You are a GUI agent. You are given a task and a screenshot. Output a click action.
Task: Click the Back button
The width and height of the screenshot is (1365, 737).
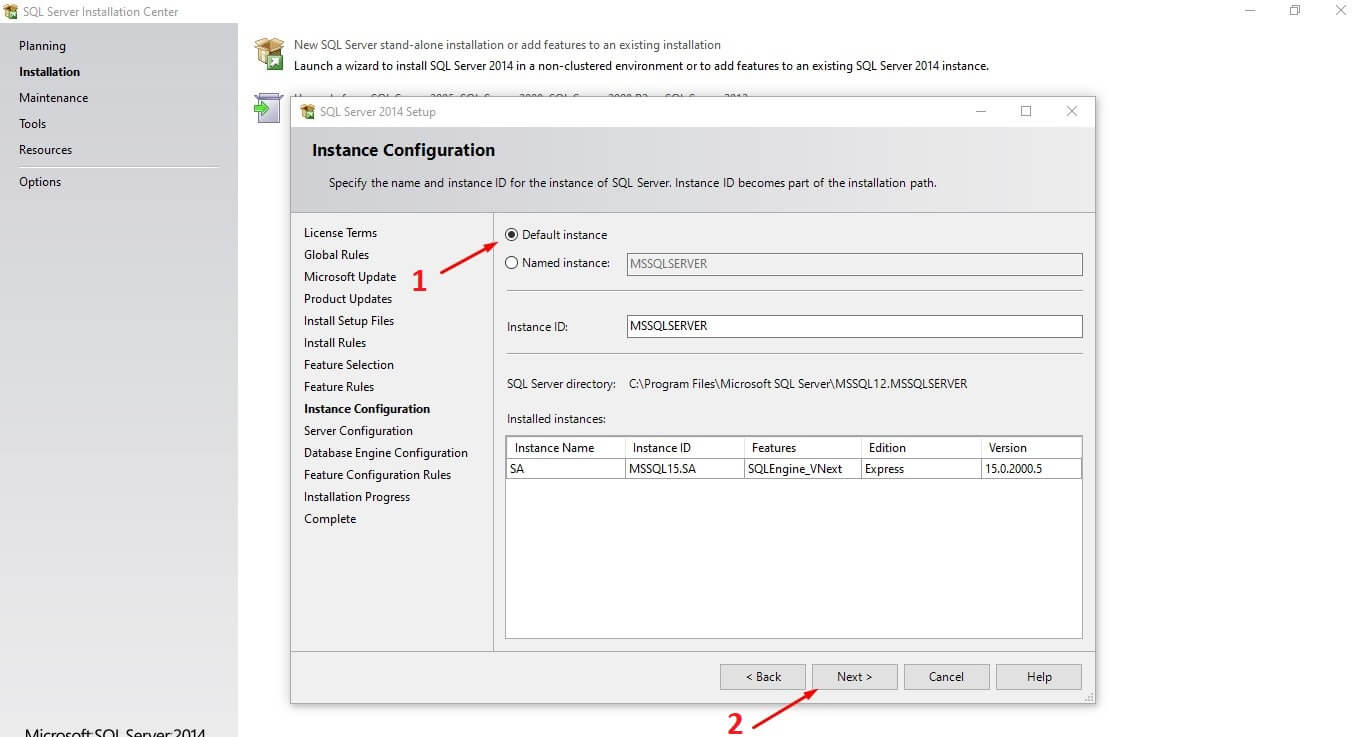762,677
